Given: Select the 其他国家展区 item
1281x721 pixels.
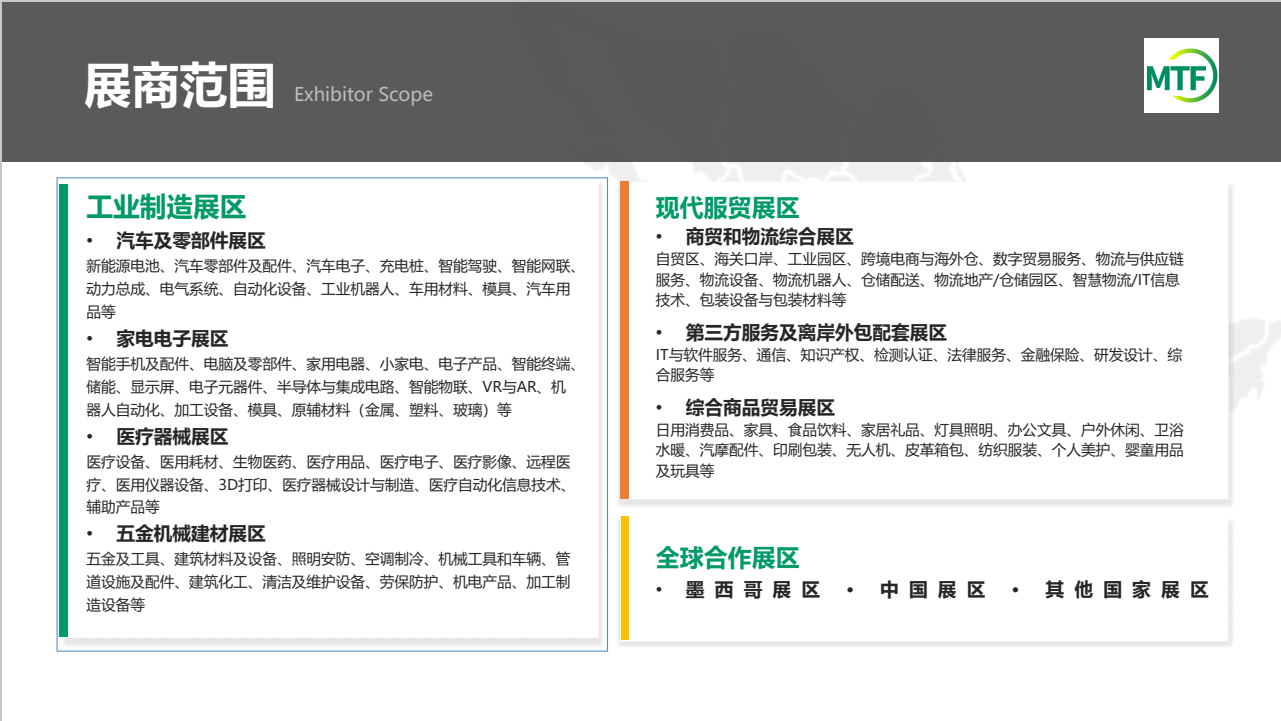Looking at the screenshot, I should [1126, 590].
